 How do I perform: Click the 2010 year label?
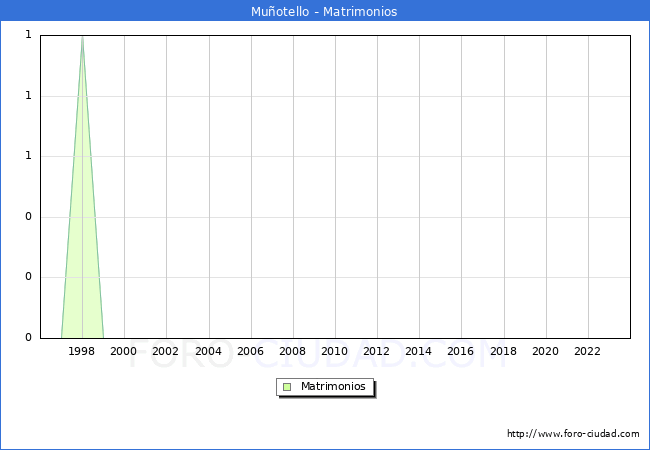(334, 352)
